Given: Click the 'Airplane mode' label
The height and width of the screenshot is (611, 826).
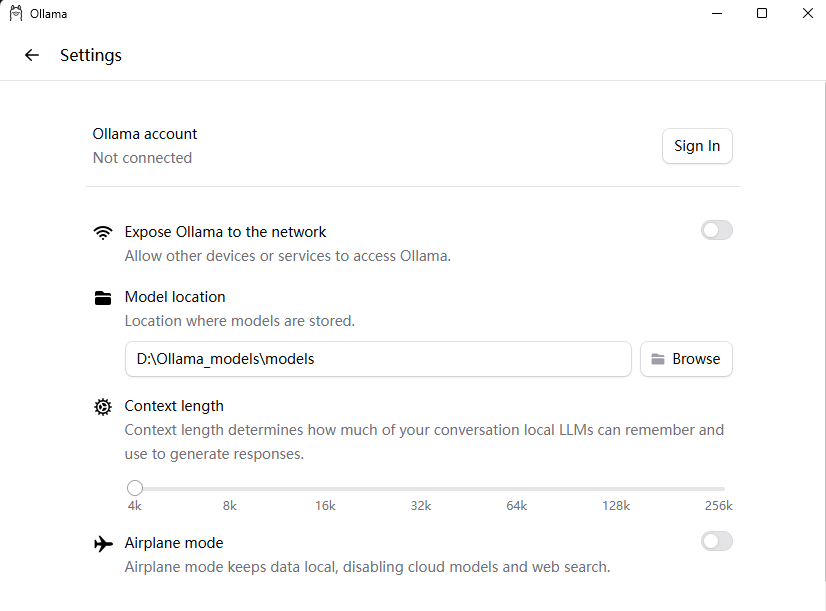Looking at the screenshot, I should coord(174,543).
